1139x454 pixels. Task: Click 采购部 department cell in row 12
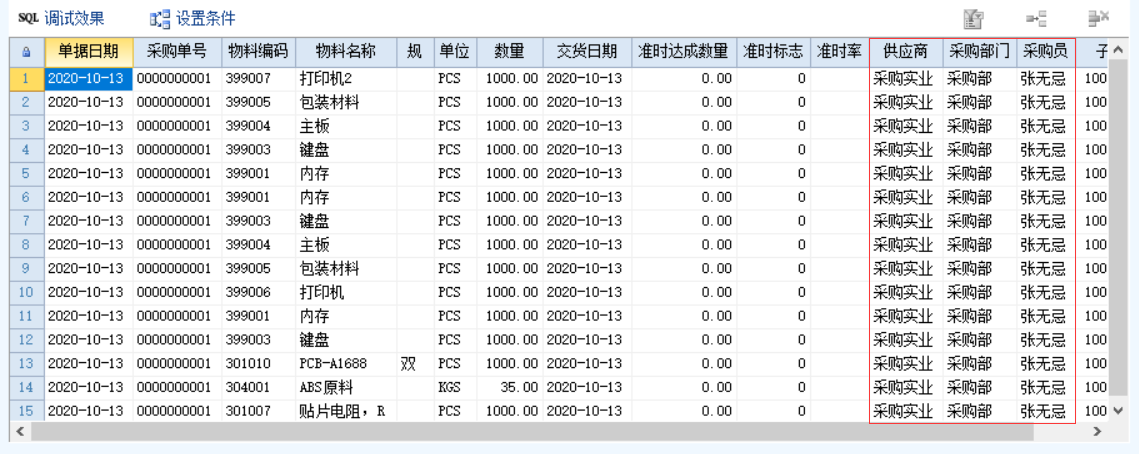coord(979,340)
